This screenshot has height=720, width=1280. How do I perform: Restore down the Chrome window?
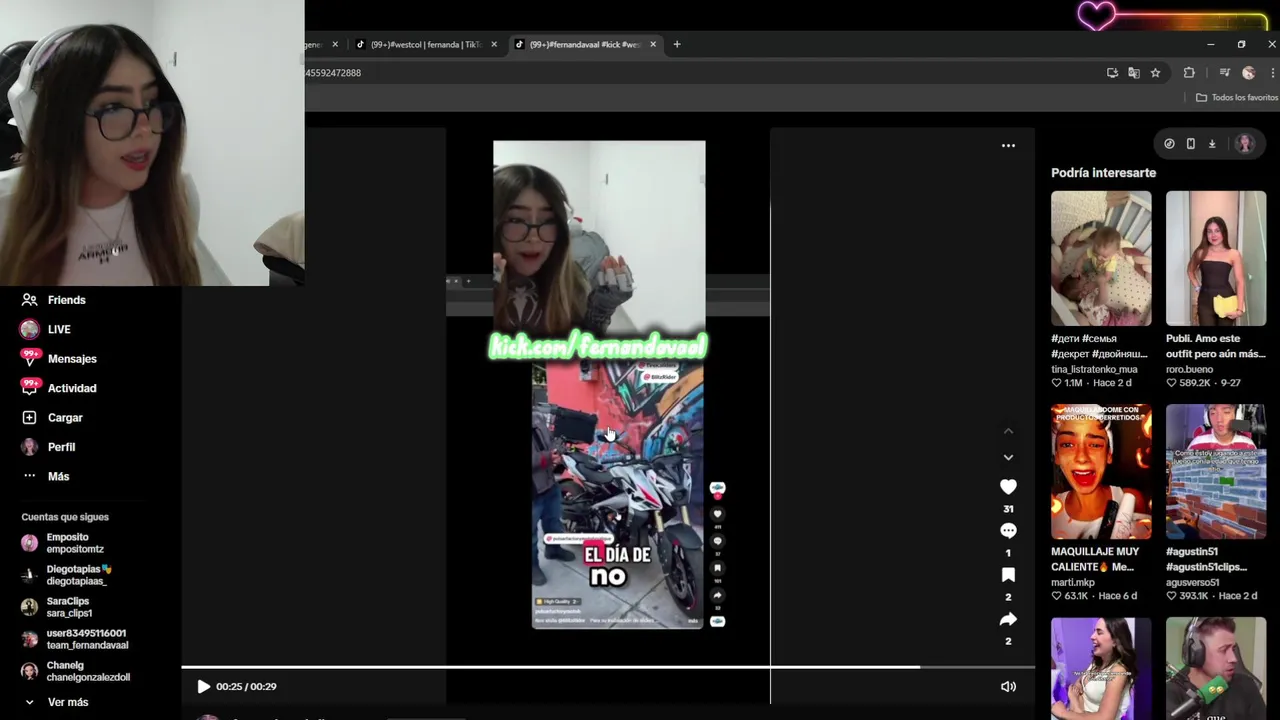[1241, 44]
